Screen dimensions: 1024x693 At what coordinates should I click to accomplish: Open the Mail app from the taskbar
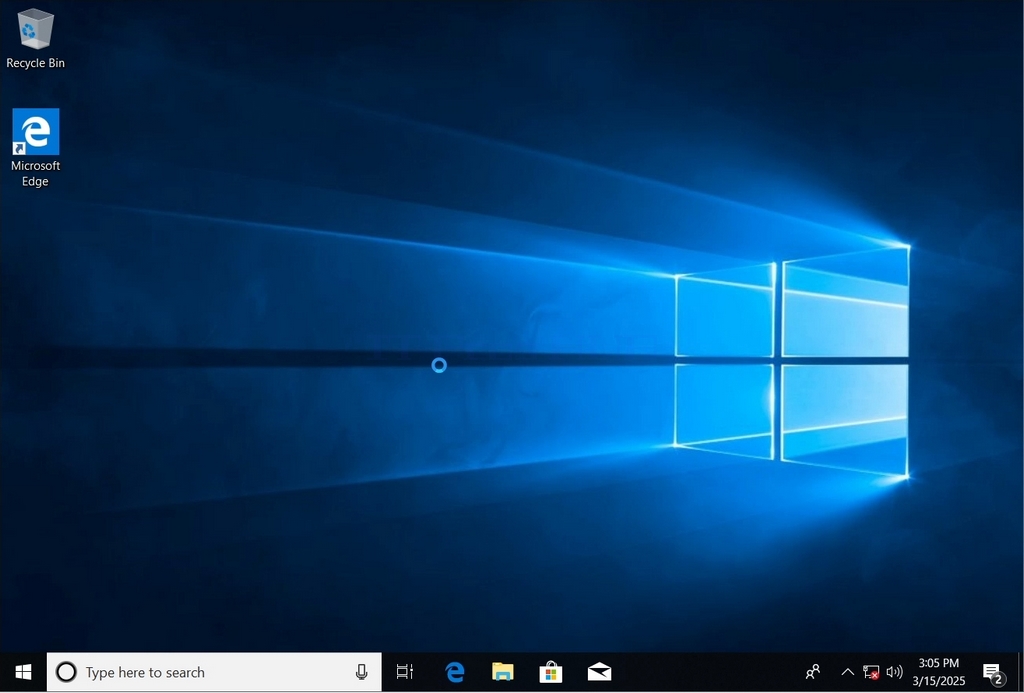pos(599,672)
